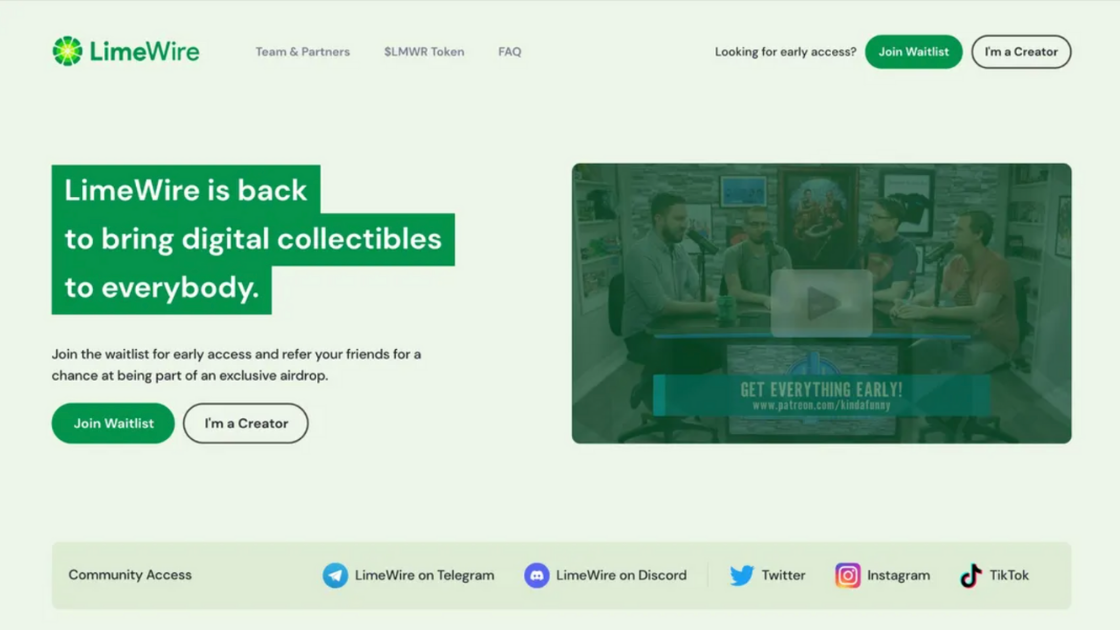Click the 'Looking for early access?' text
Screen dimensions: 1120x630
click(x=785, y=51)
